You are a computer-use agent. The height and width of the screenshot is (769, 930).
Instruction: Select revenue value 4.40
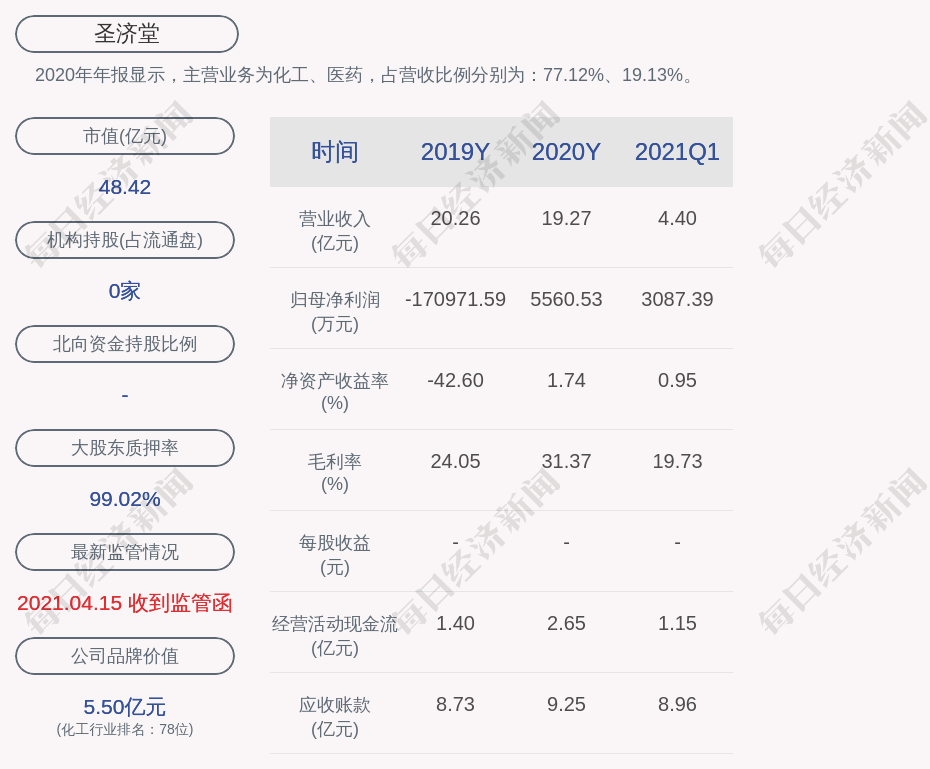point(677,218)
